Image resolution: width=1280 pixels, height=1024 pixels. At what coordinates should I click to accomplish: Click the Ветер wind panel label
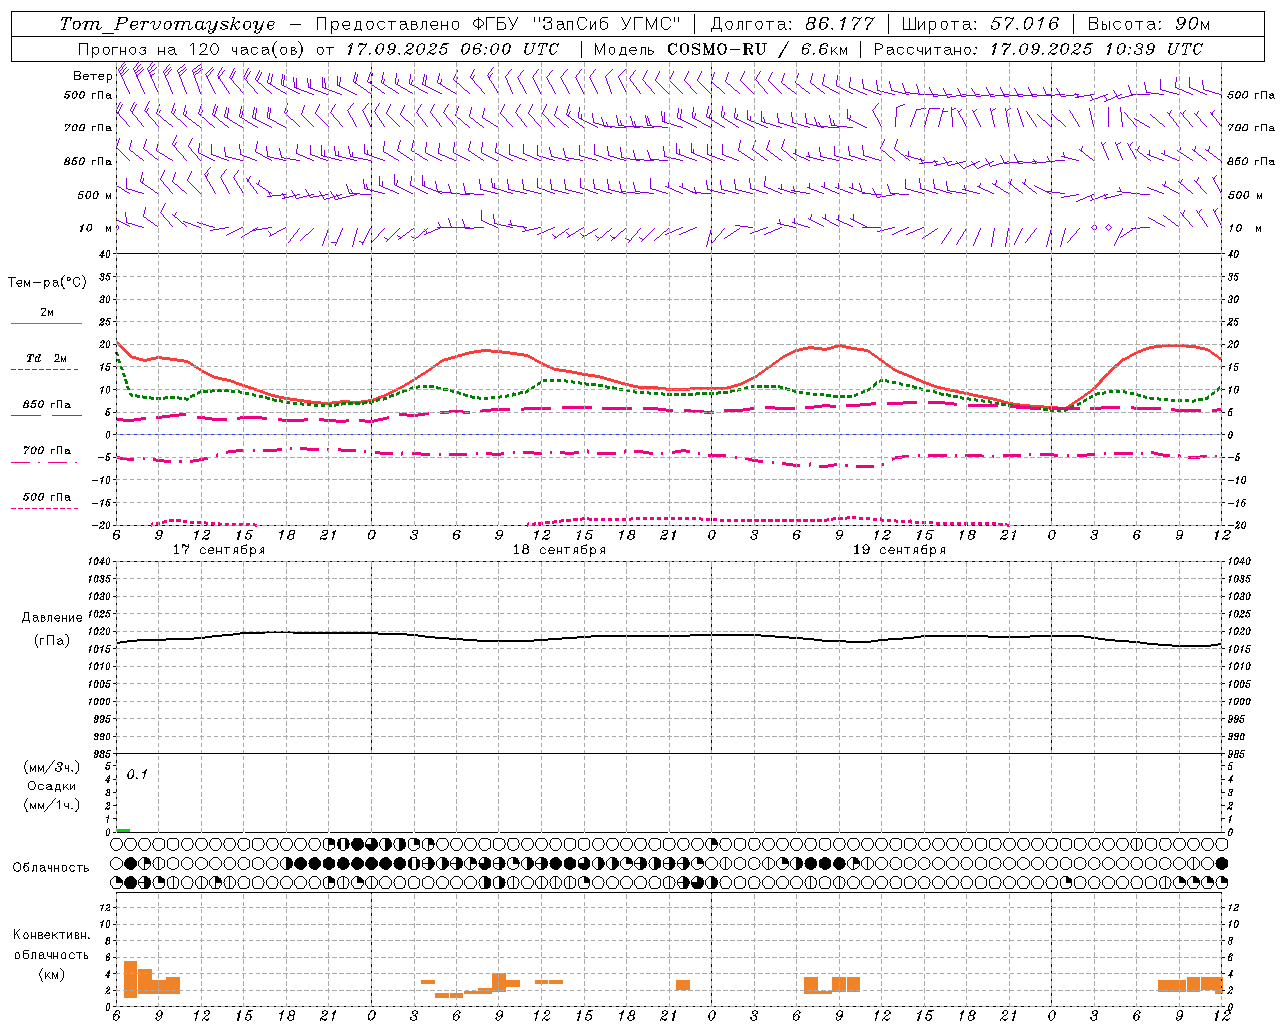pos(92,76)
